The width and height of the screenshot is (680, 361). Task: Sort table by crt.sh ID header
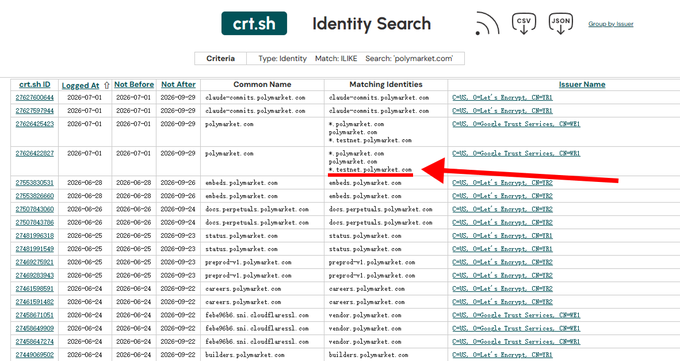35,85
